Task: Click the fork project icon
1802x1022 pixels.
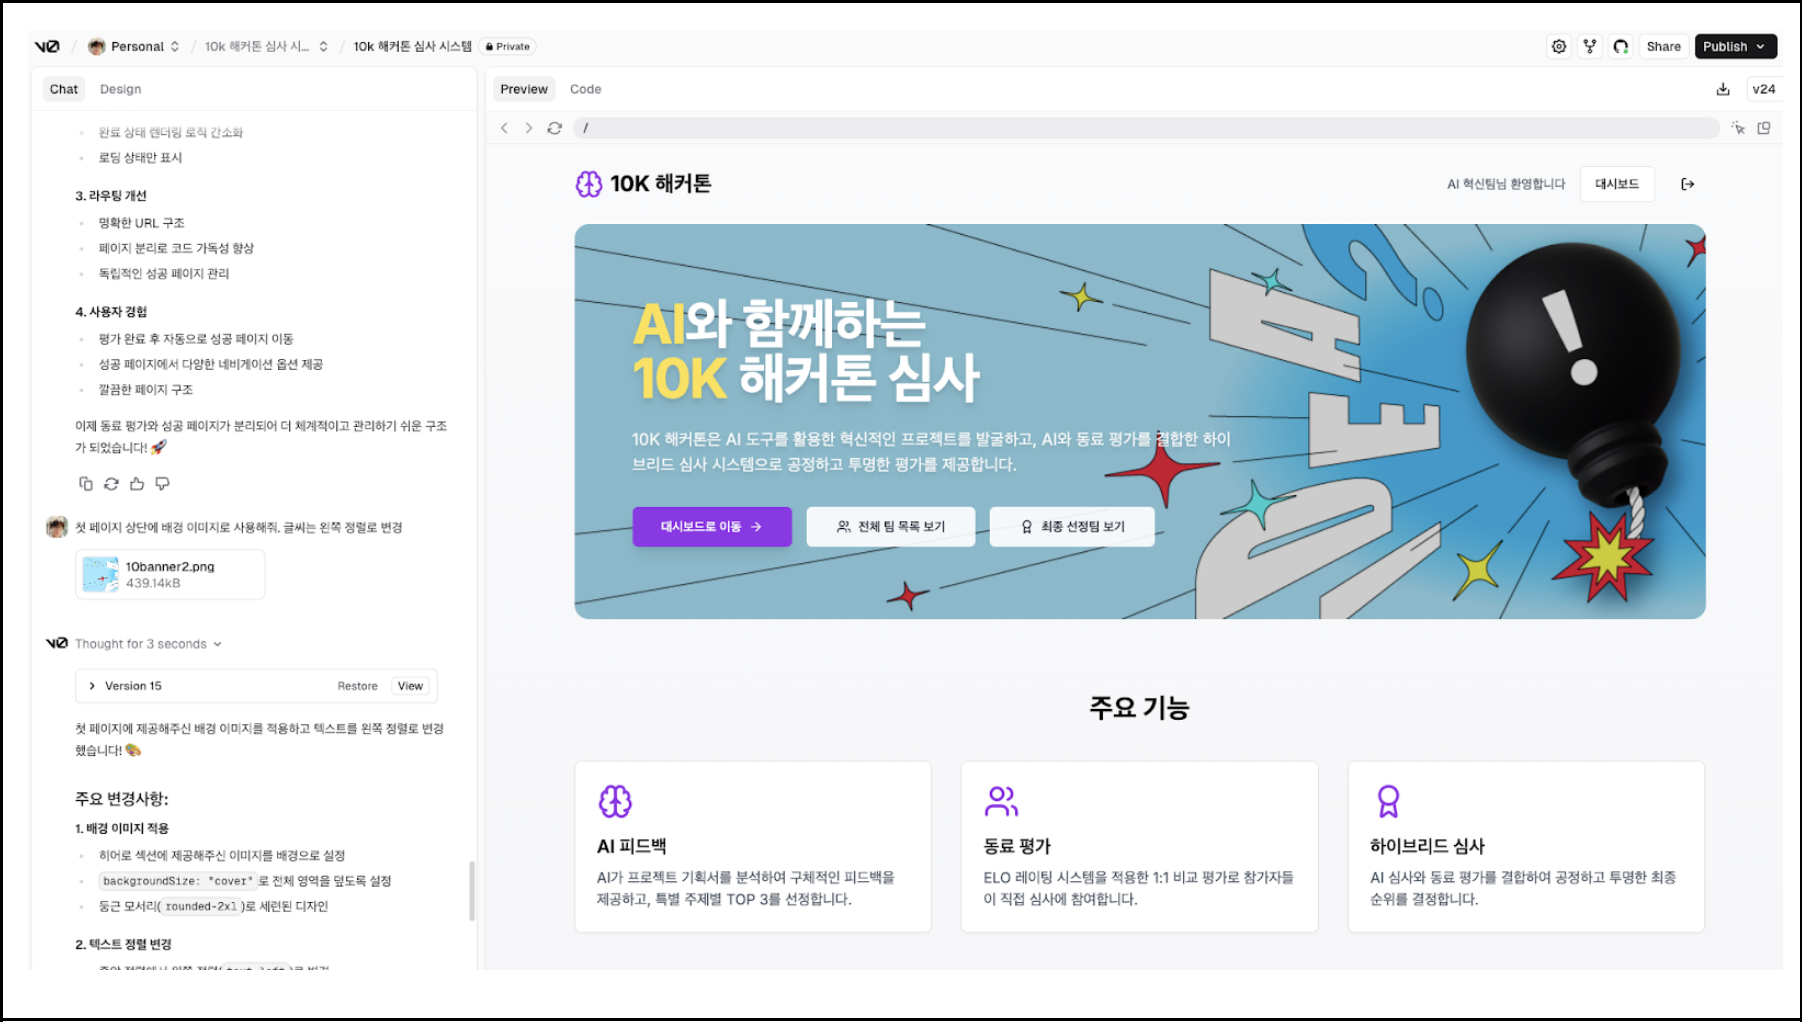Action: [x=1589, y=46]
